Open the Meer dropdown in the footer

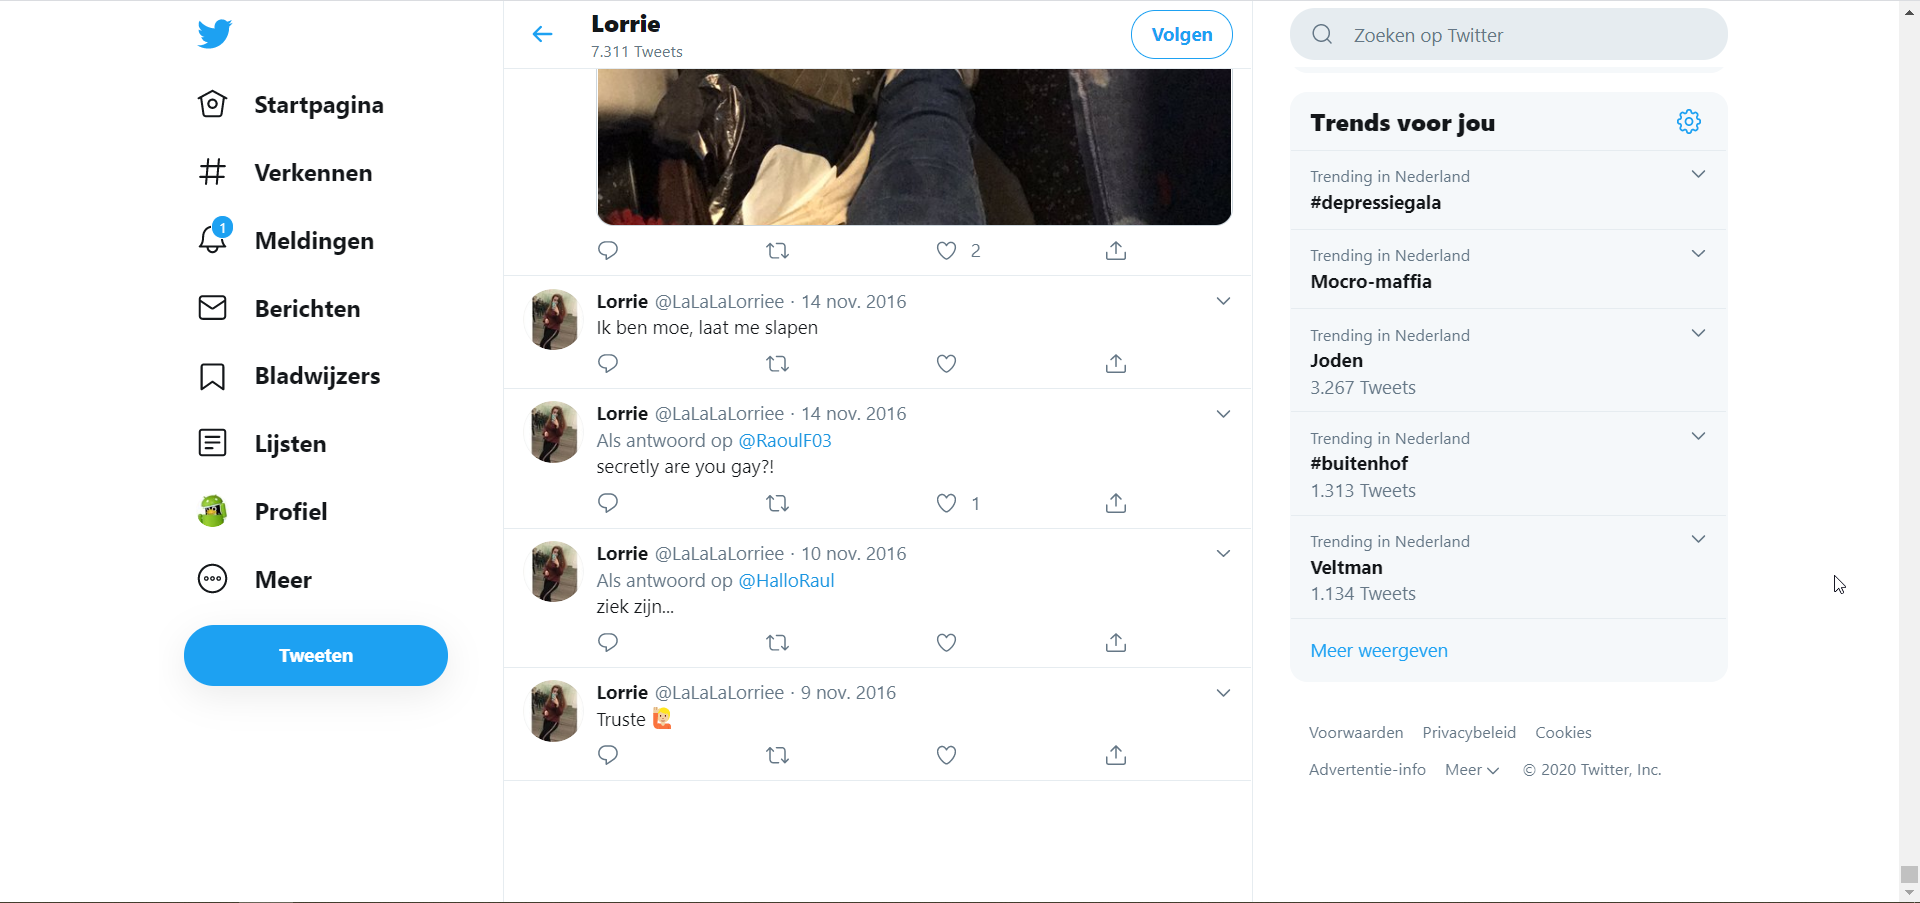(x=1471, y=770)
